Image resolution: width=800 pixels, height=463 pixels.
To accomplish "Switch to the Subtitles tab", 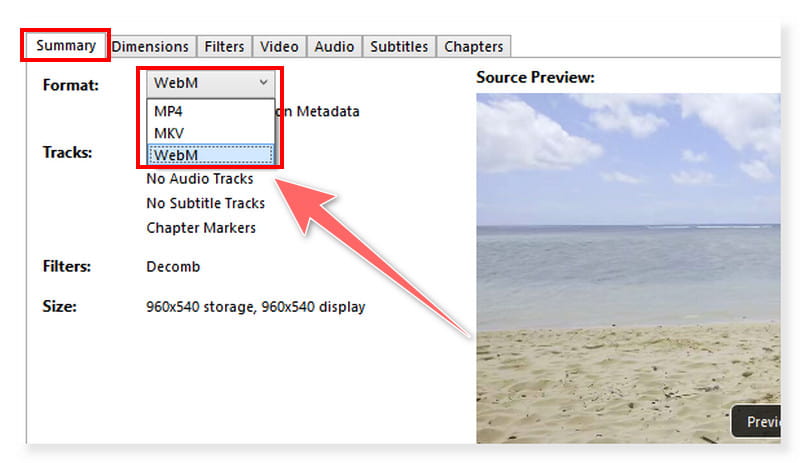I will click(x=399, y=46).
